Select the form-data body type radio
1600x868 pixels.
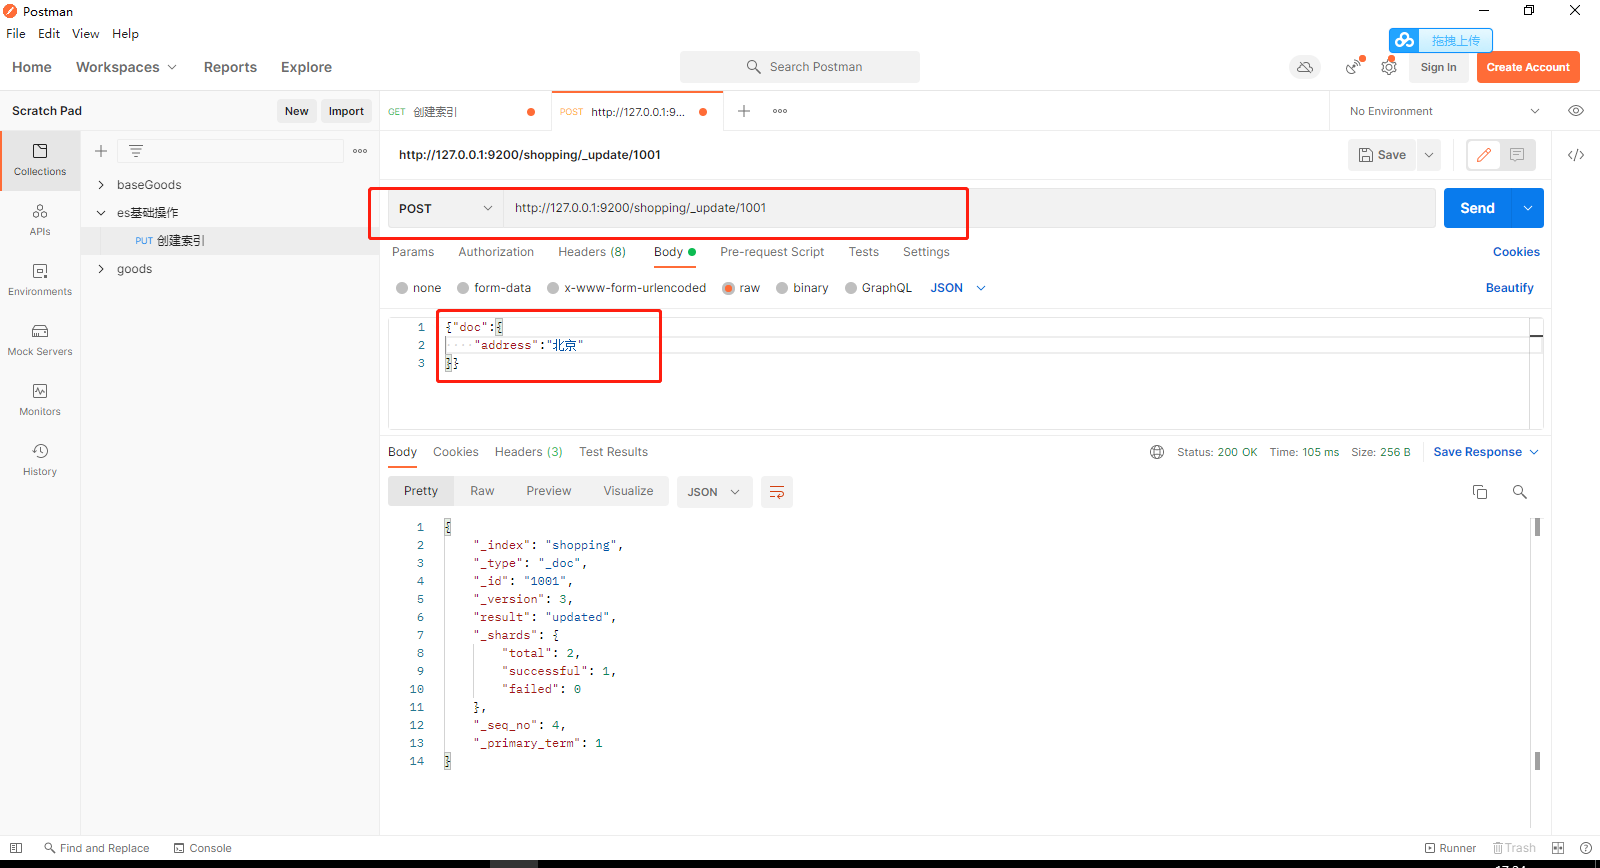(x=463, y=288)
